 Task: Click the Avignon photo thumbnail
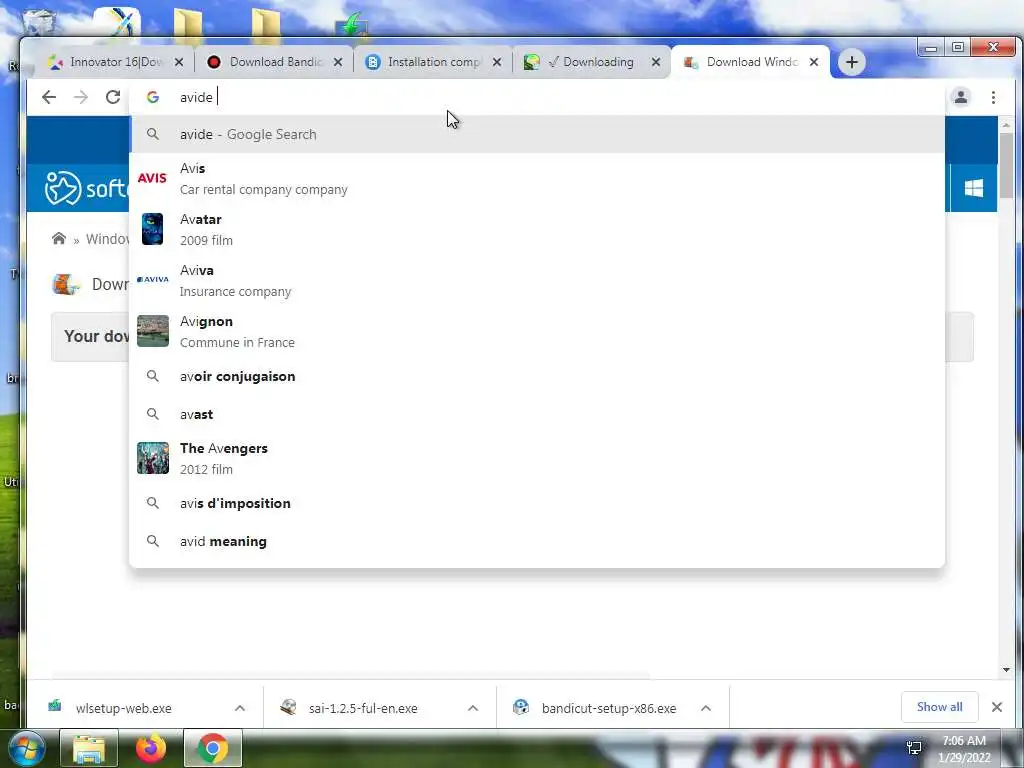pos(152,331)
